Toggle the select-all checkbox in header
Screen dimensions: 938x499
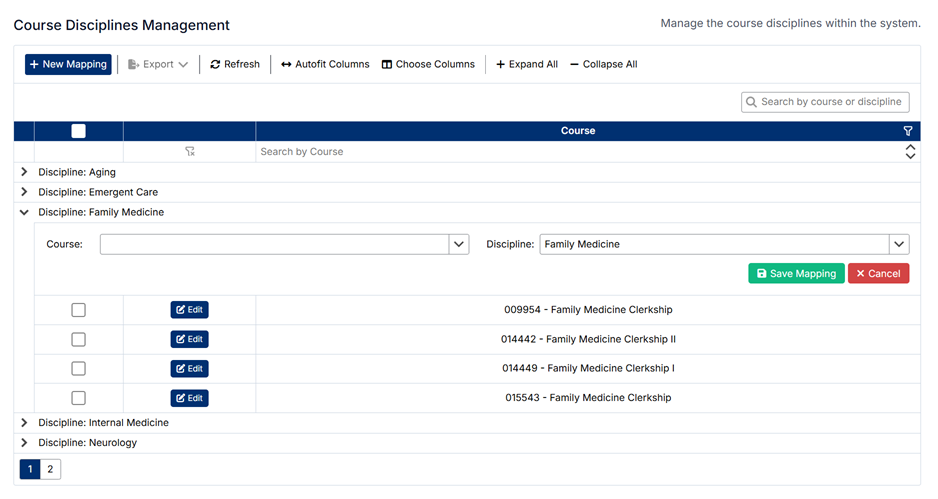pyautogui.click(x=79, y=131)
